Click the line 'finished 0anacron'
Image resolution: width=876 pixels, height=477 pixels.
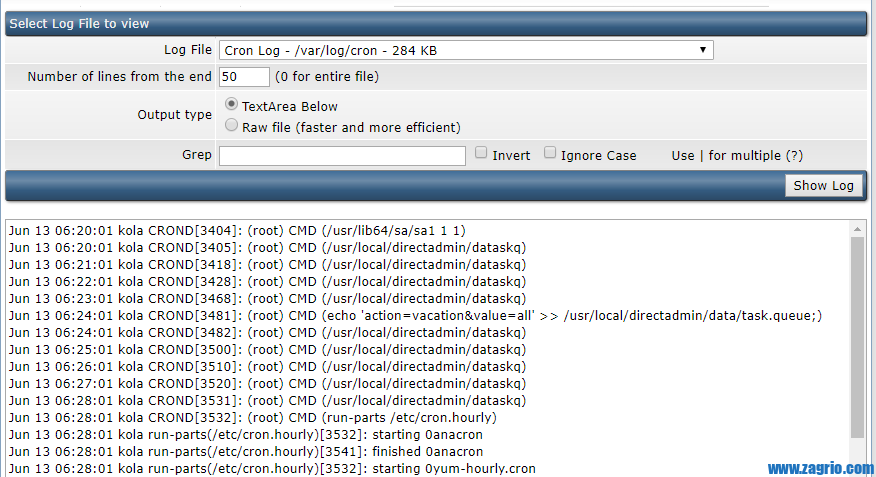click(245, 451)
